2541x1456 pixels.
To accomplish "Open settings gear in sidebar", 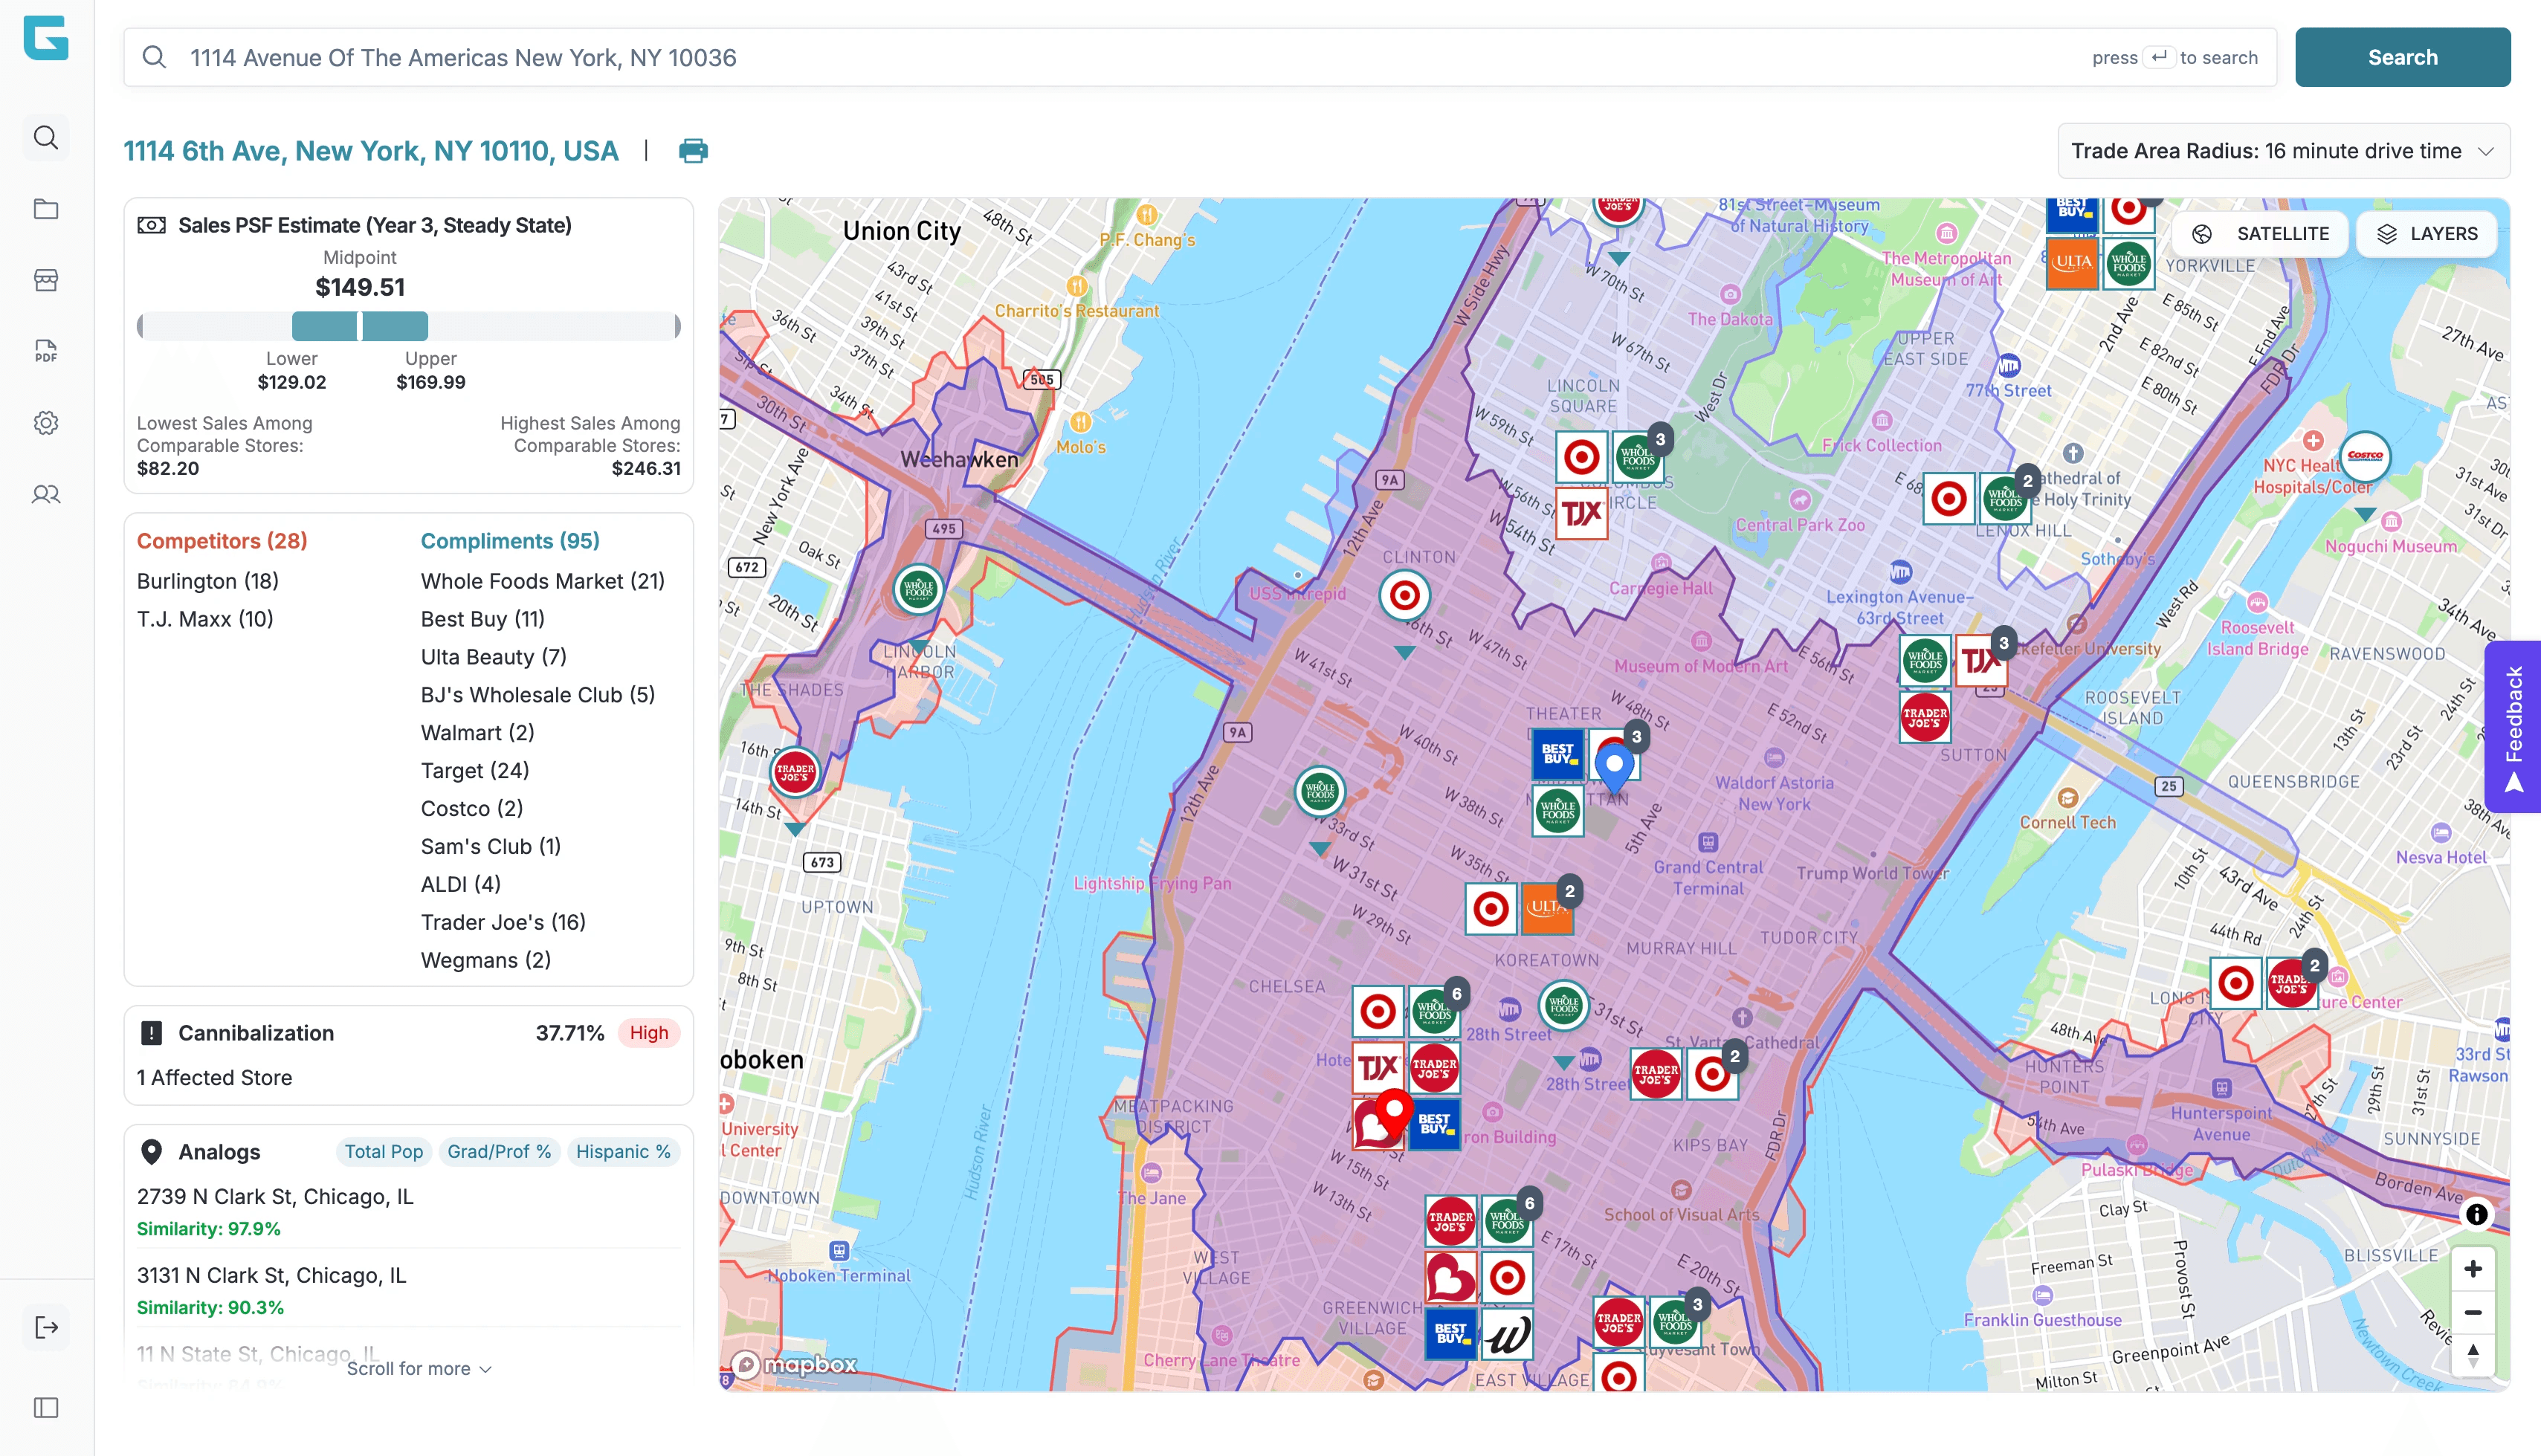I will point(46,423).
